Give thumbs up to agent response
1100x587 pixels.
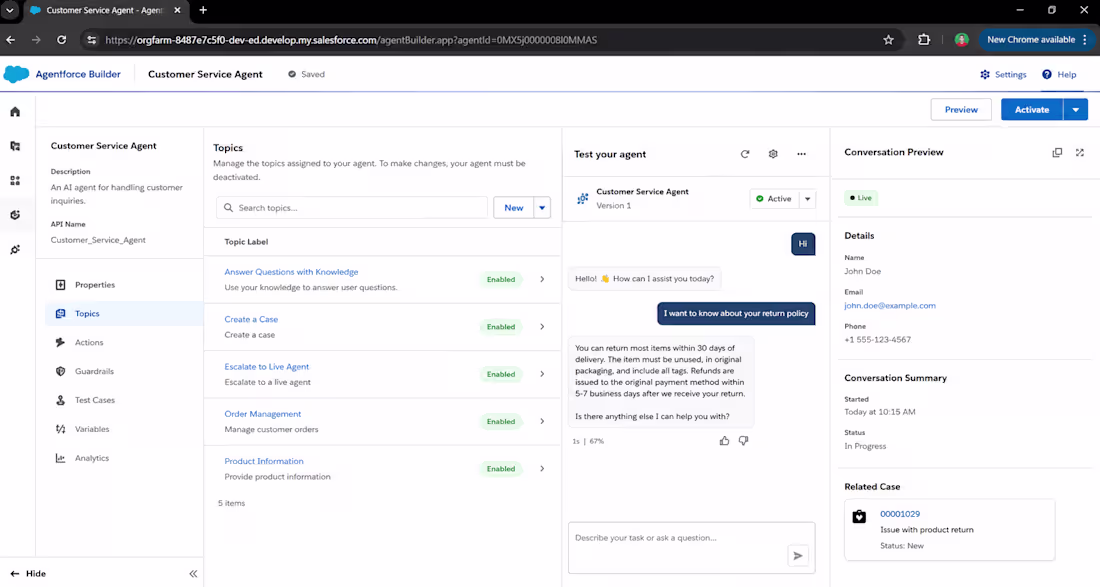click(724, 440)
